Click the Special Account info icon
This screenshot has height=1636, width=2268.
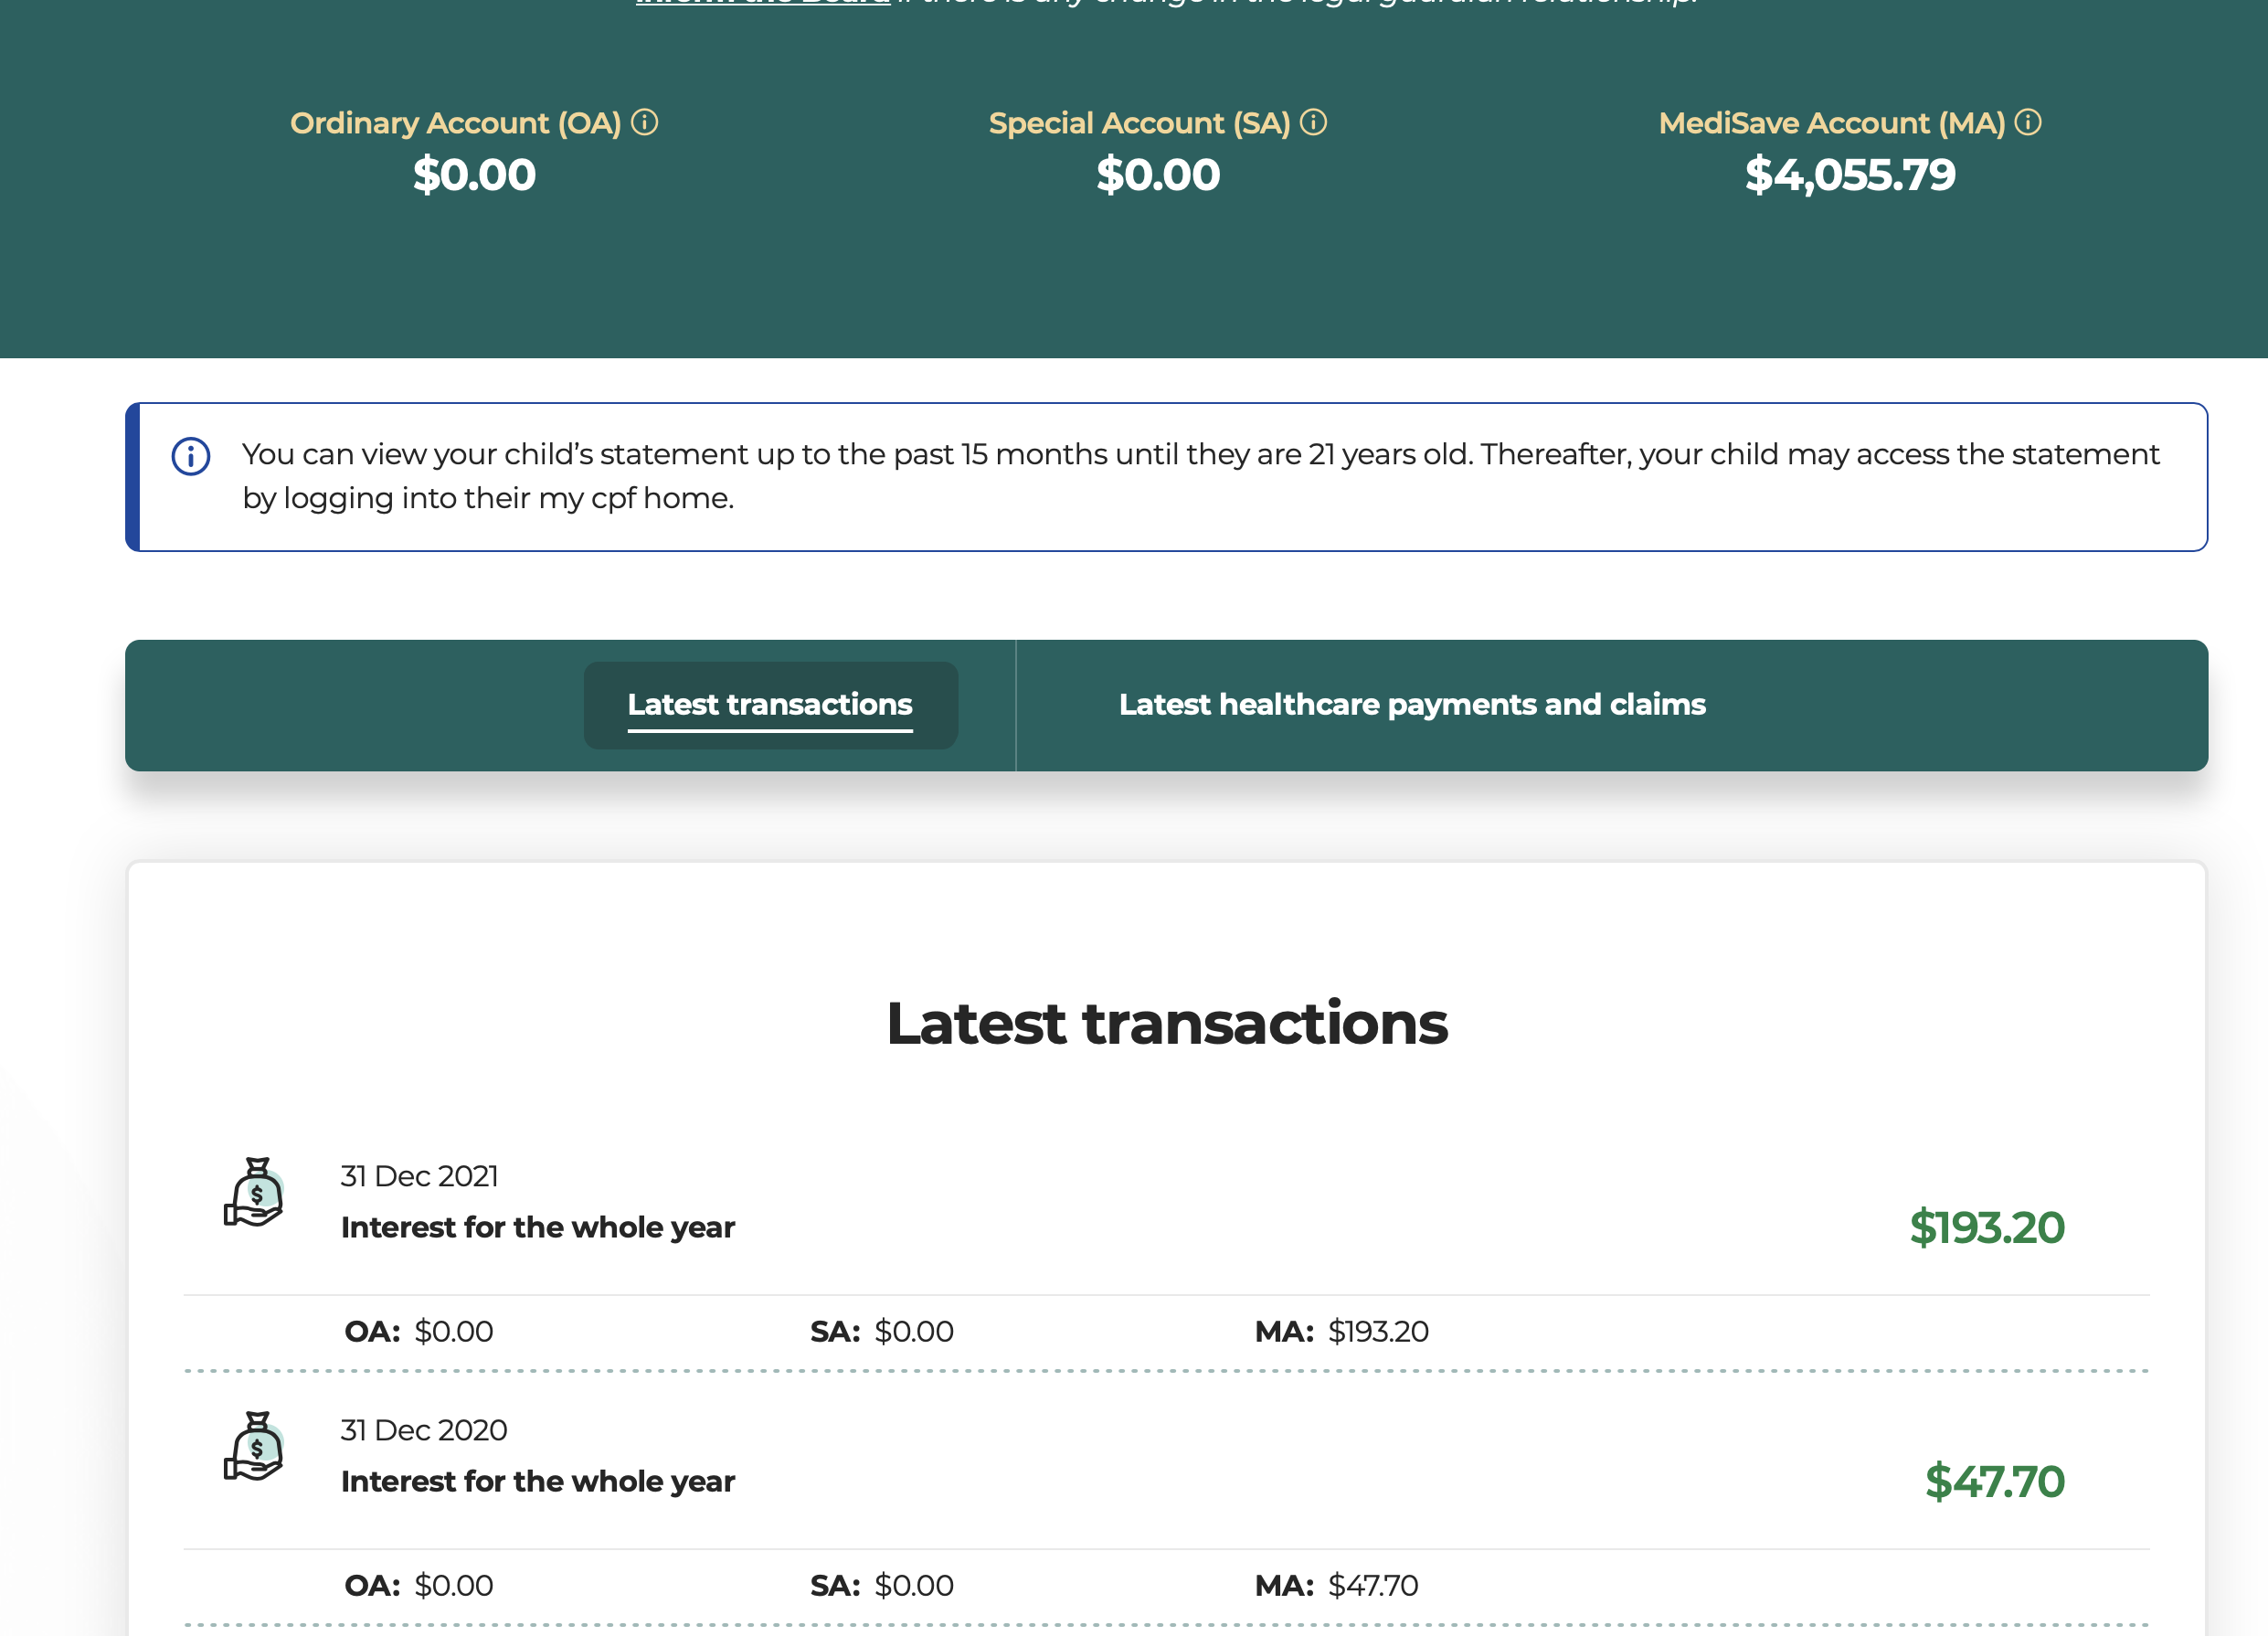pyautogui.click(x=1313, y=122)
